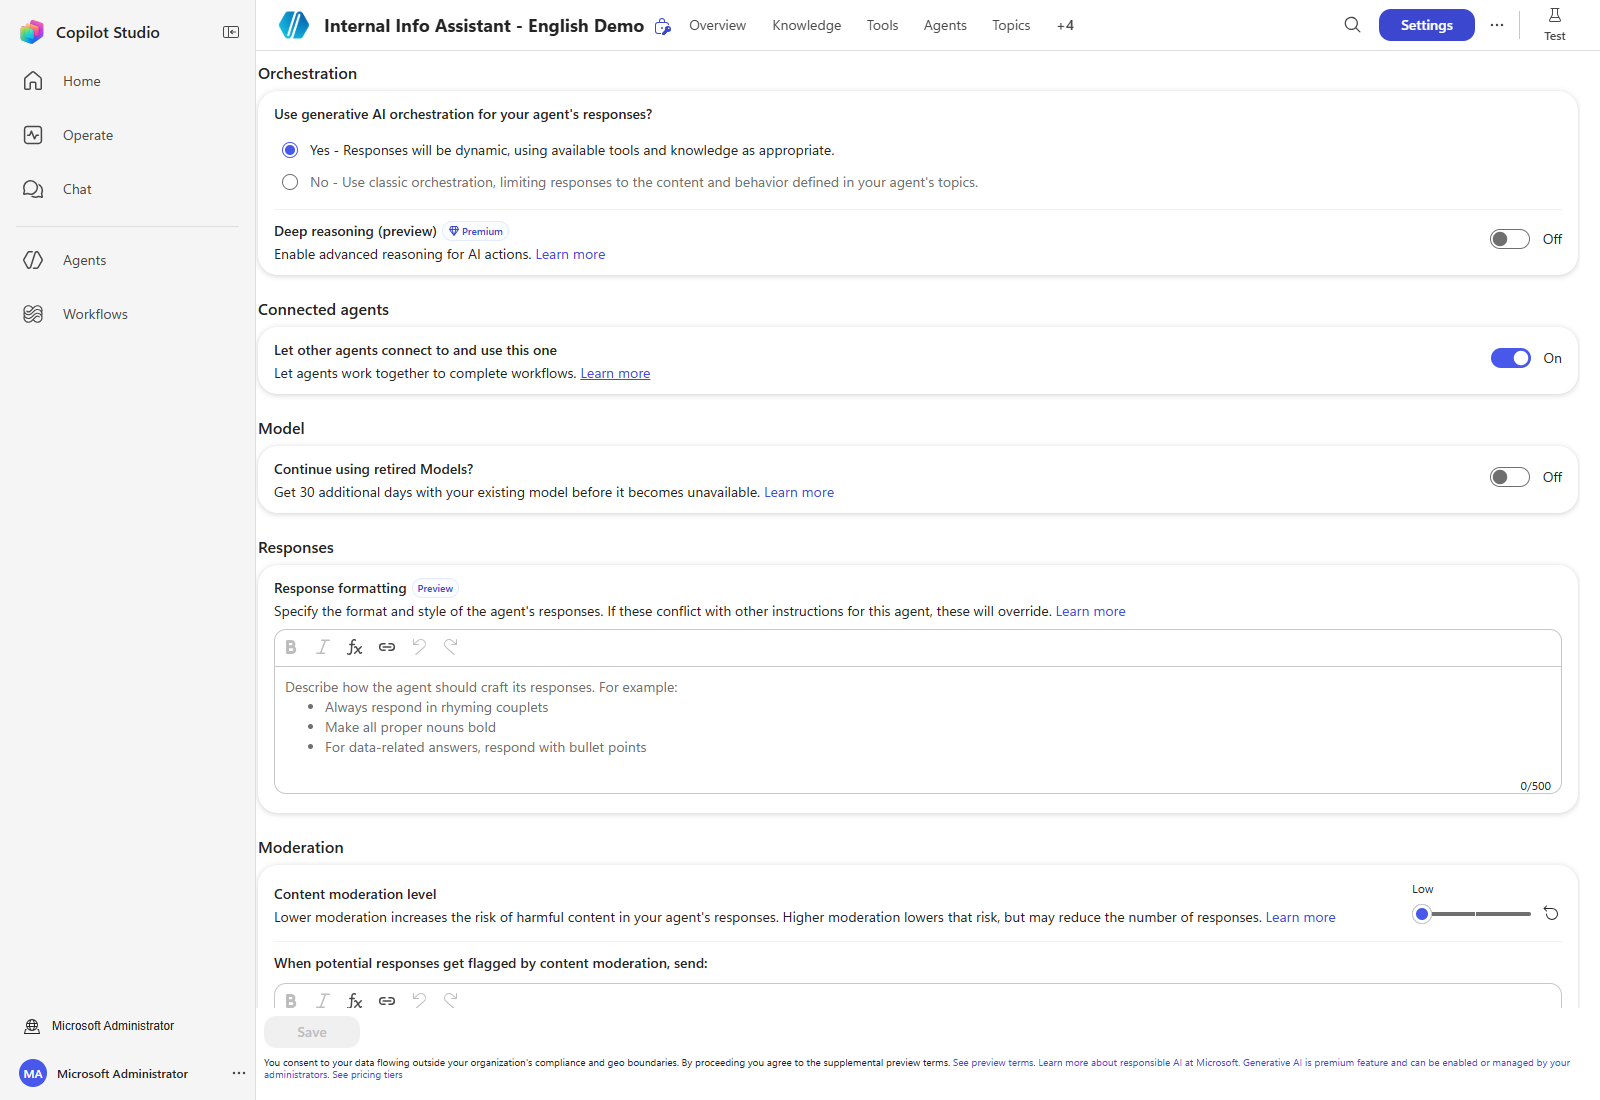Viewport: 1600px width, 1100px height.
Task: Switch to the Knowledge tab
Action: [x=806, y=25]
